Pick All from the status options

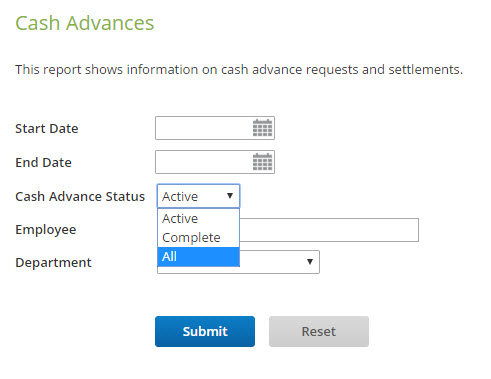[198, 257]
